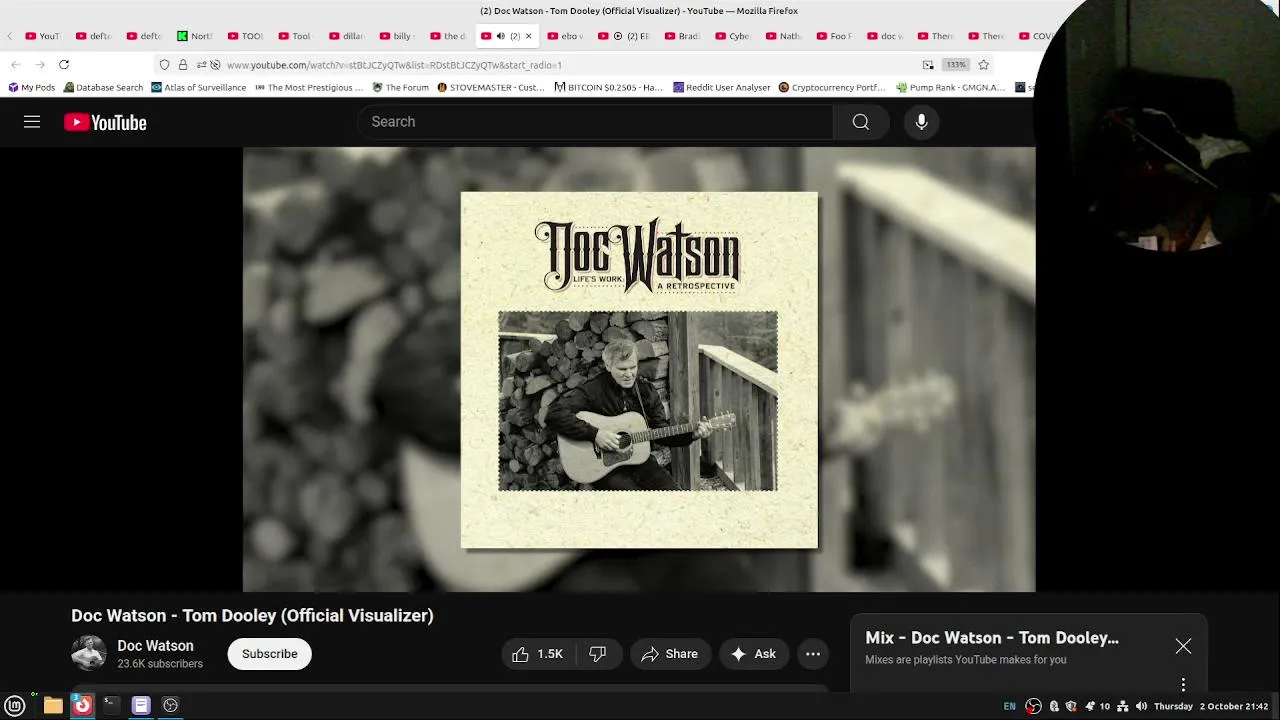
Task: Switch to the COVI tab
Action: click(1036, 36)
